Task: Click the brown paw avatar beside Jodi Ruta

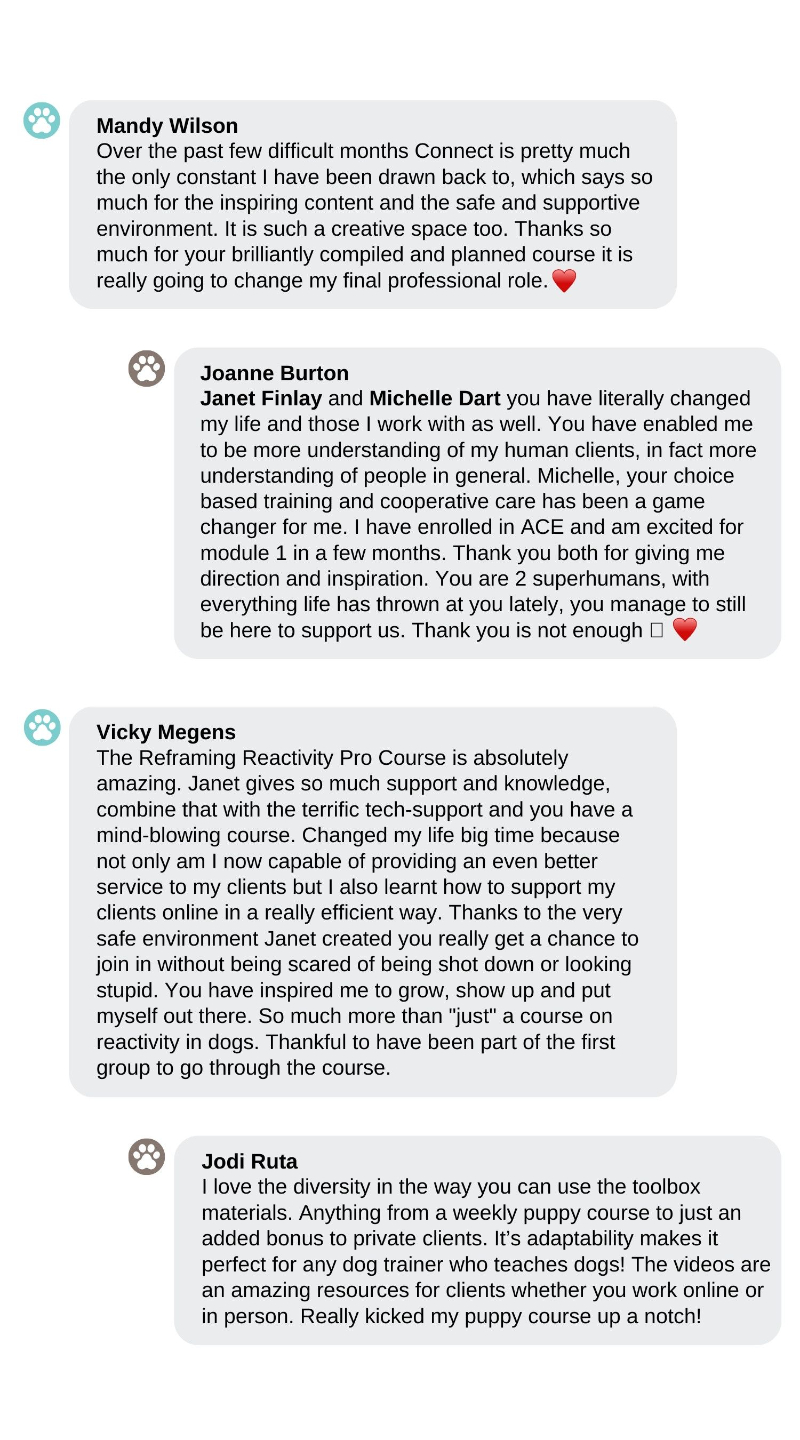Action: tap(146, 1156)
